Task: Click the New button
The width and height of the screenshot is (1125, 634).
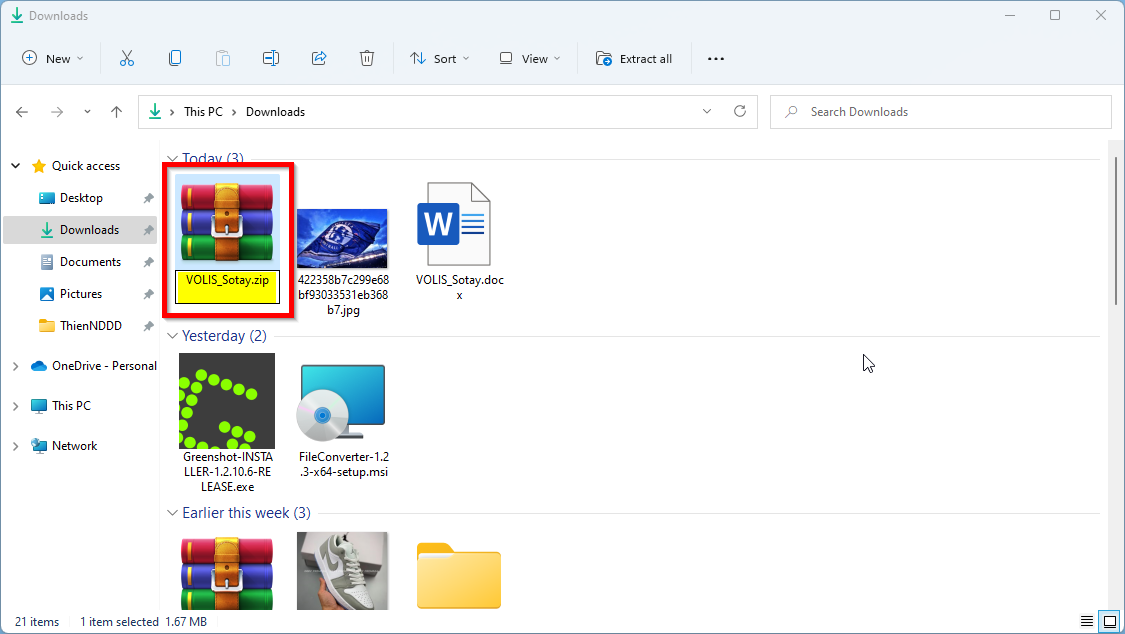Action: (x=53, y=59)
